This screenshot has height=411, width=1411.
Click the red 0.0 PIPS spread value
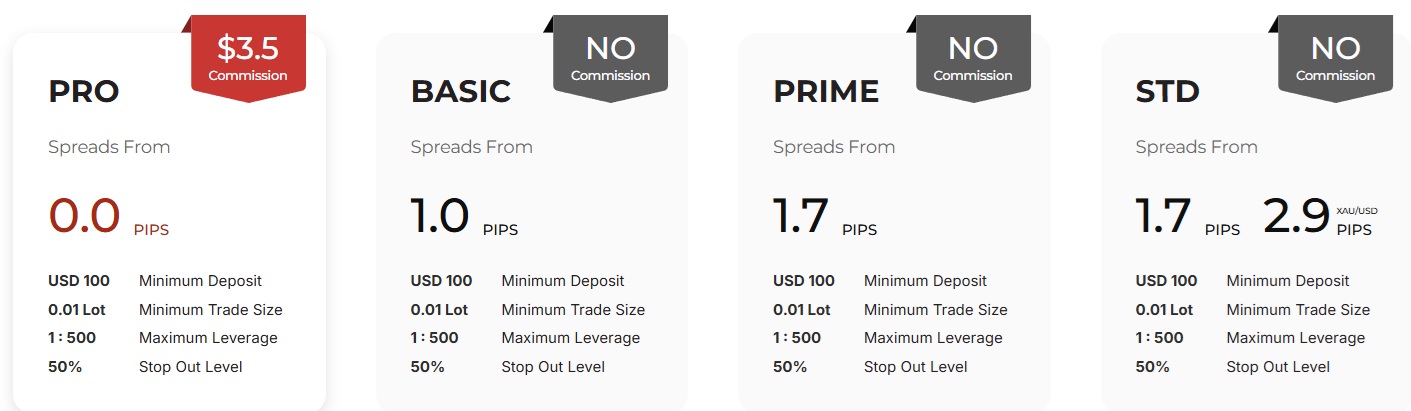(x=109, y=216)
